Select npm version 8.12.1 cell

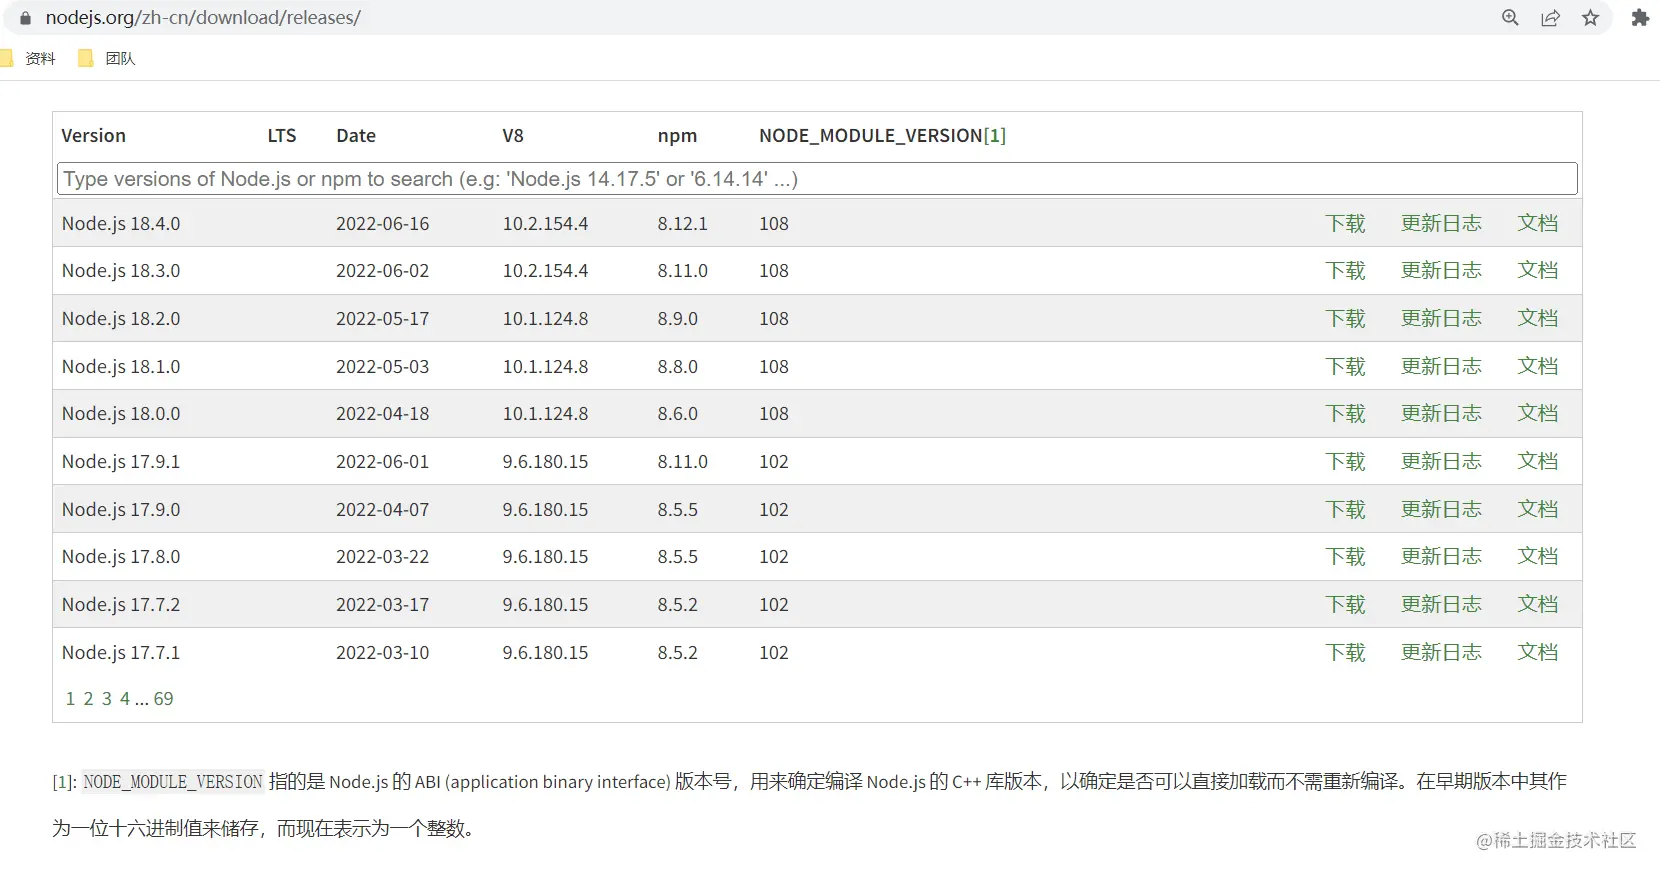(682, 224)
